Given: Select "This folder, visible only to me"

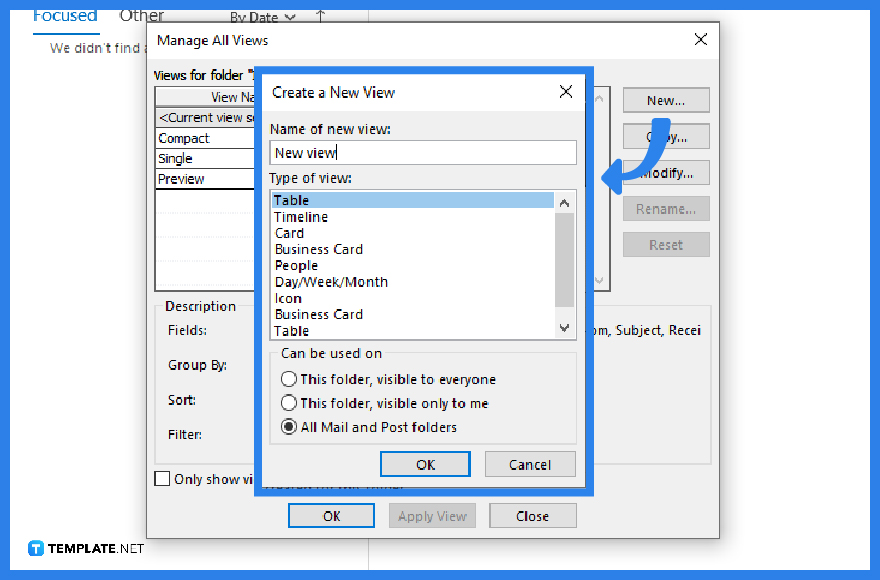Looking at the screenshot, I should [x=287, y=402].
